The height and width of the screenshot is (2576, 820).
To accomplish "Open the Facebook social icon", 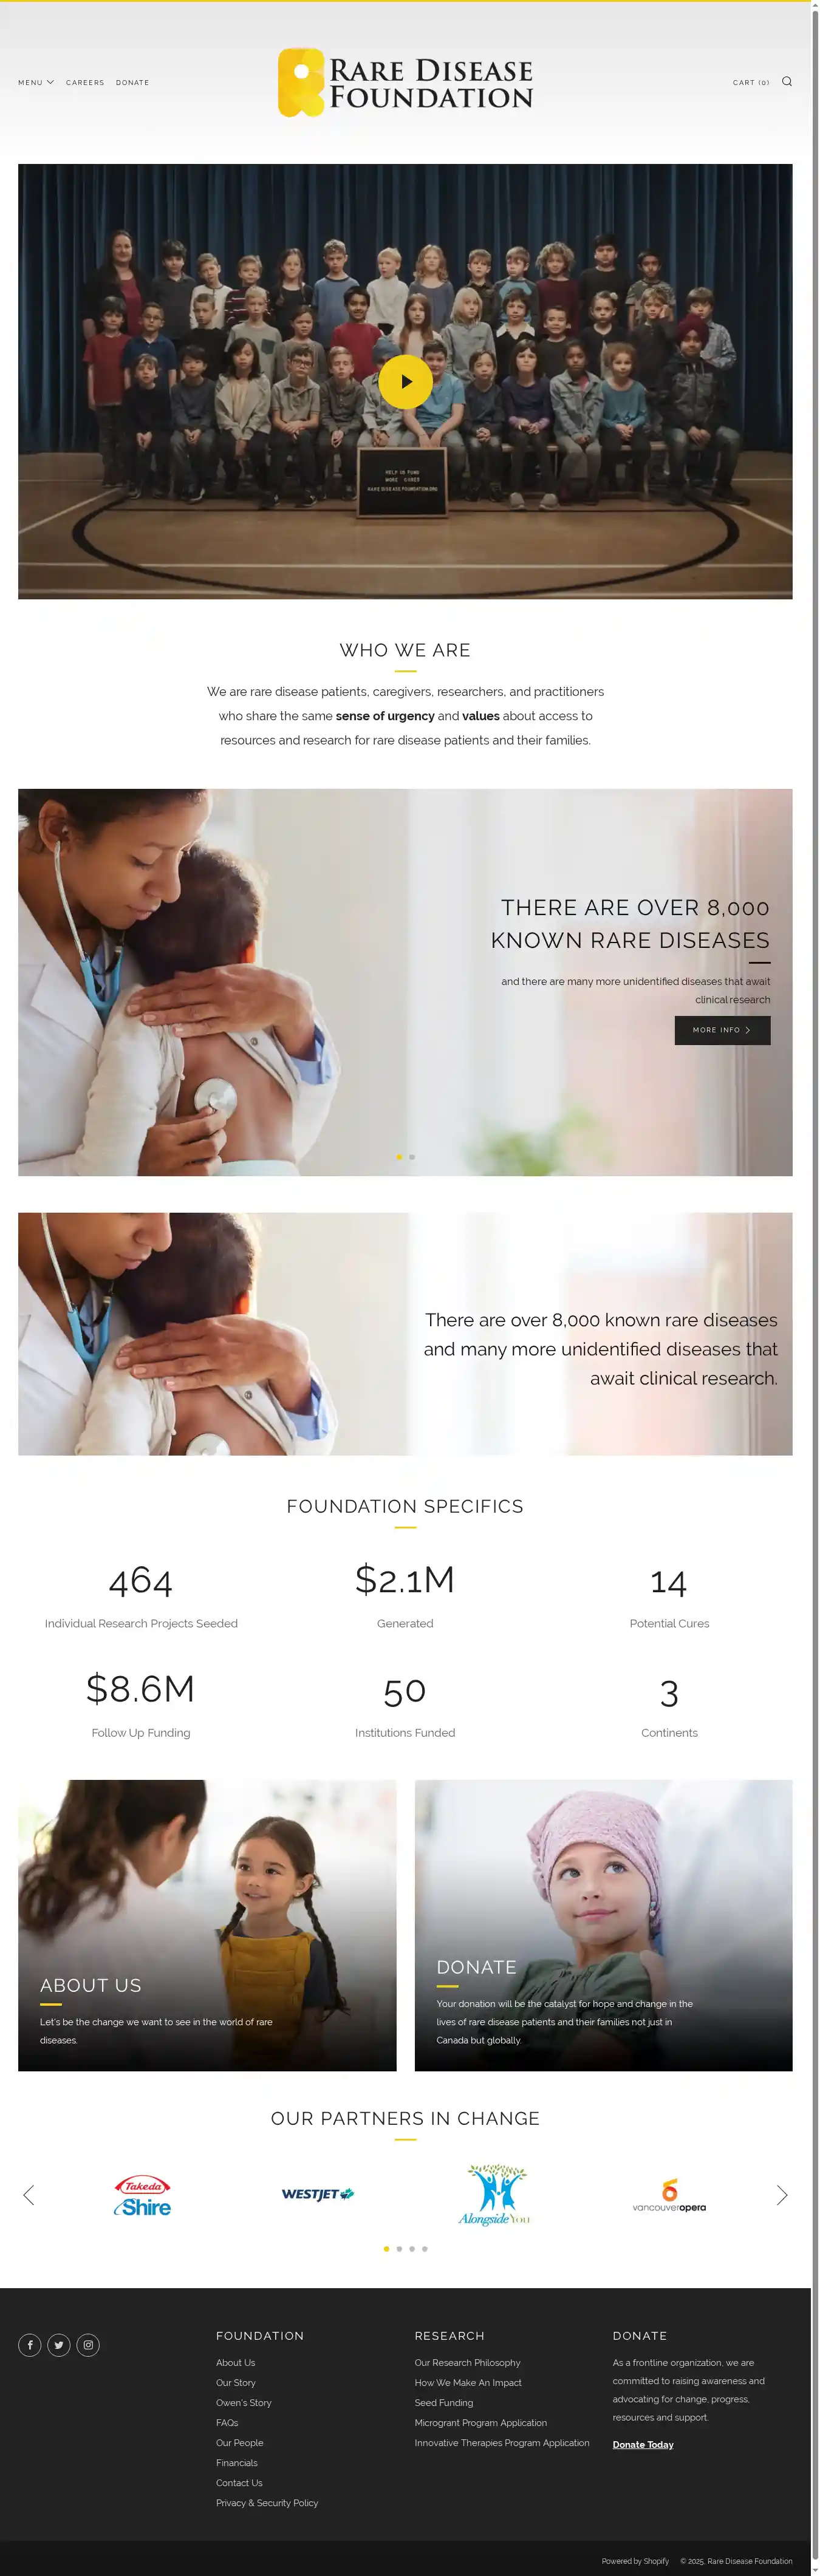I will tap(30, 2345).
